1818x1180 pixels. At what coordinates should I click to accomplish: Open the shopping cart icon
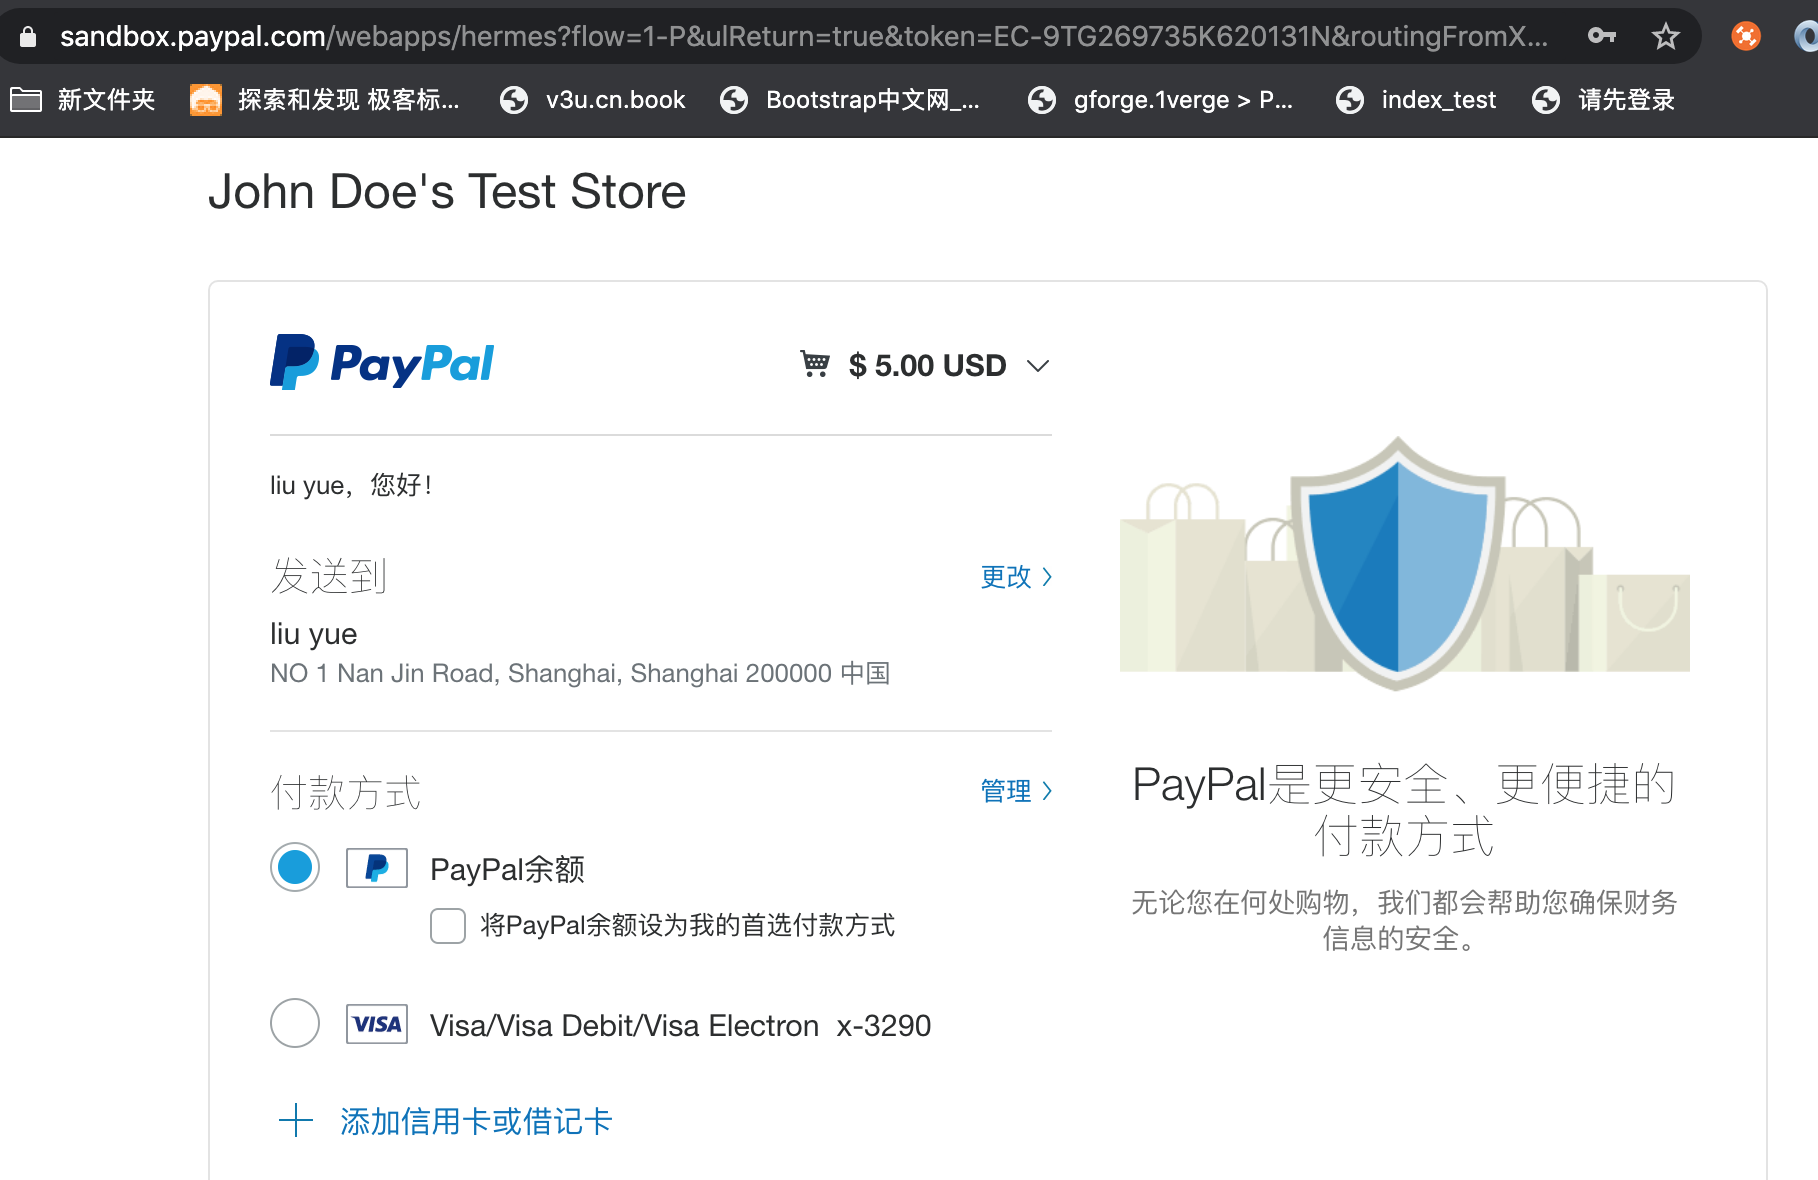click(816, 364)
